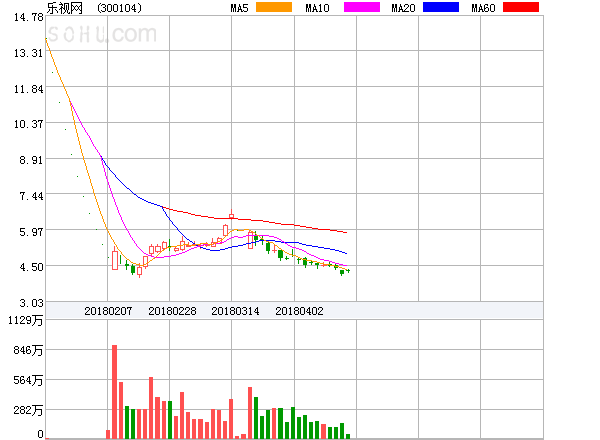Click the 4.50 price axis label

pos(31,267)
